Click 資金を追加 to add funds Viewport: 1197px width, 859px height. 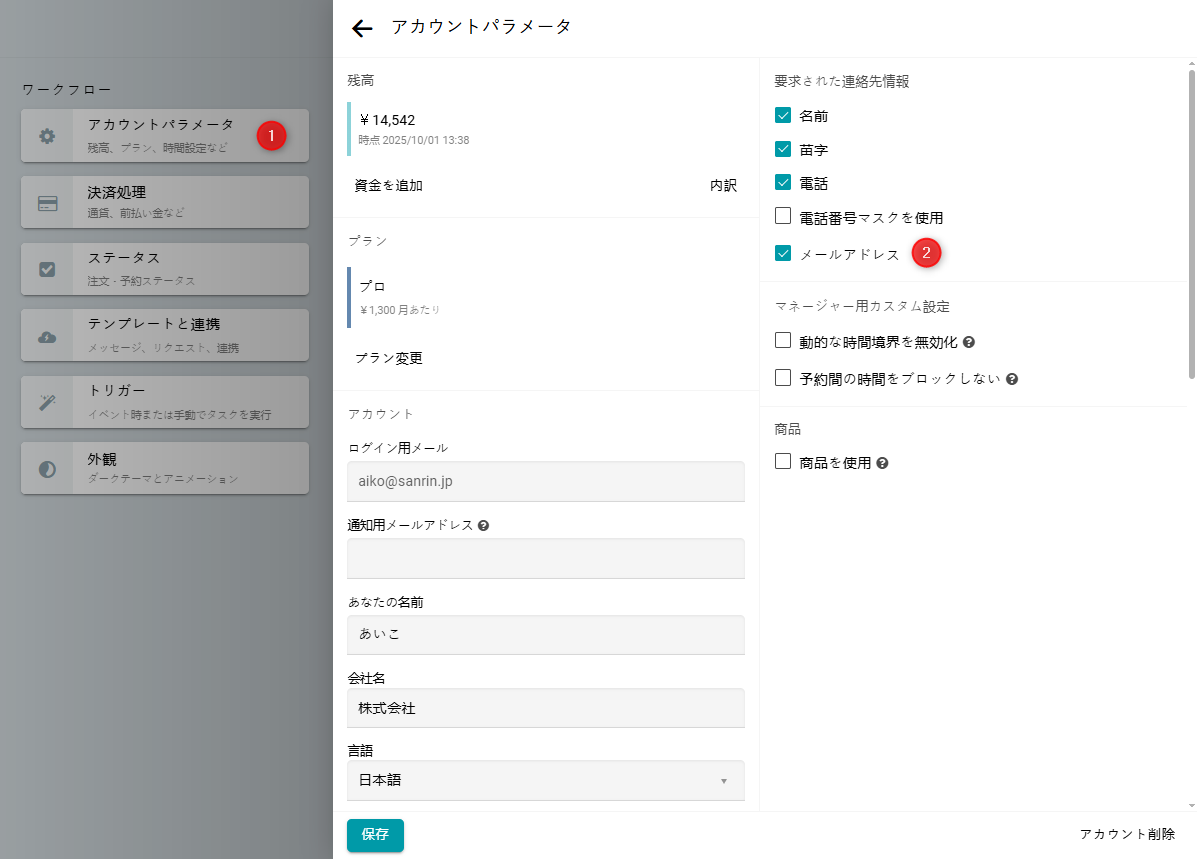(x=389, y=186)
